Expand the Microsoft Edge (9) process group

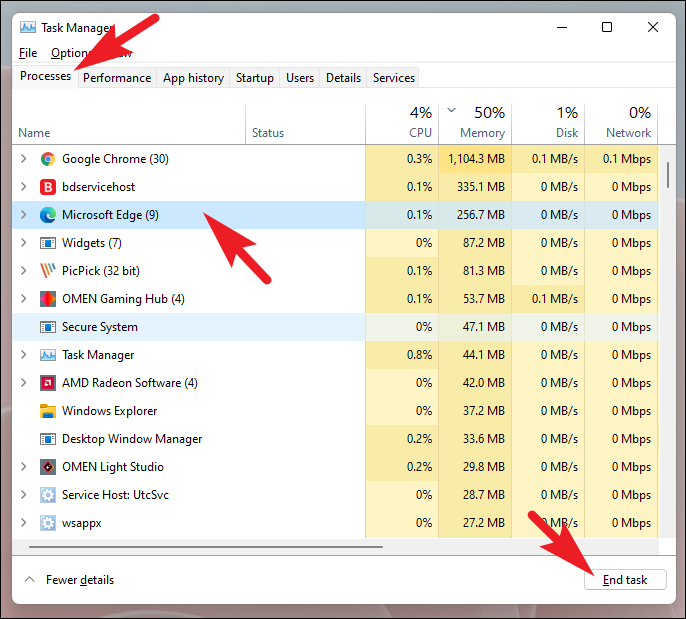point(24,214)
